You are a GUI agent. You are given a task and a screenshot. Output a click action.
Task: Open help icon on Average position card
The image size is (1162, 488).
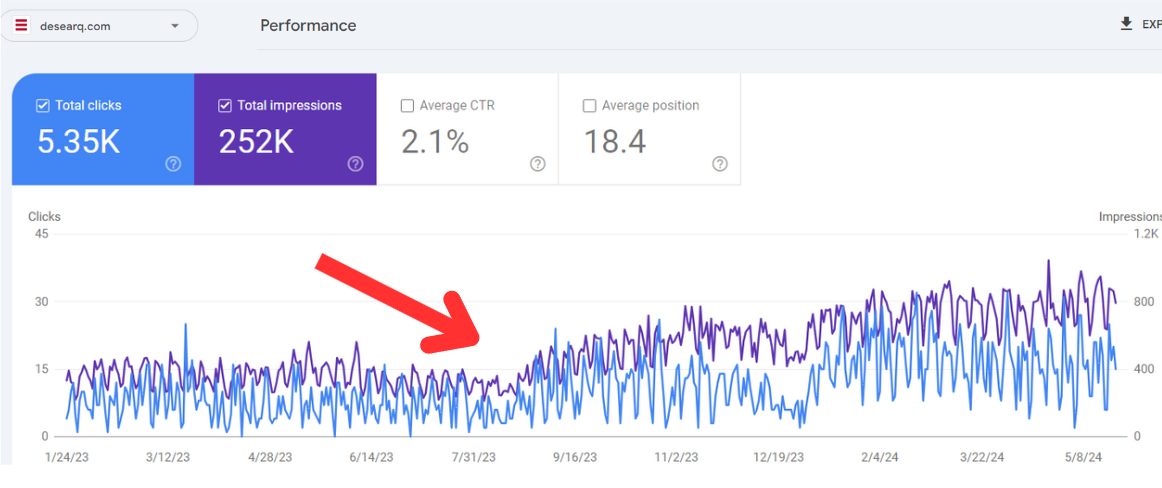click(x=719, y=164)
